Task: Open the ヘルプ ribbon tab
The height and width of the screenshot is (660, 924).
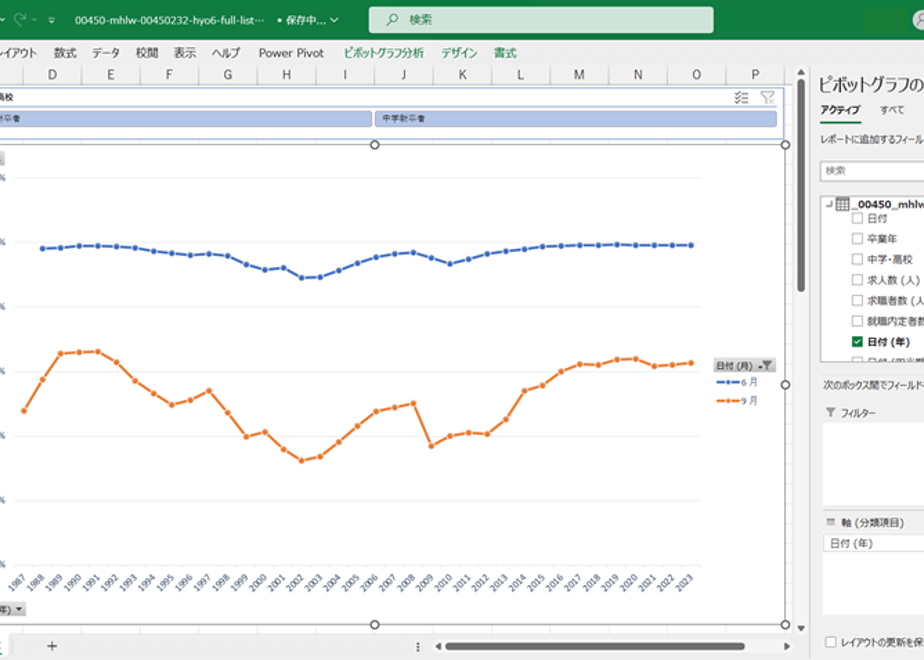Action: pyautogui.click(x=226, y=53)
